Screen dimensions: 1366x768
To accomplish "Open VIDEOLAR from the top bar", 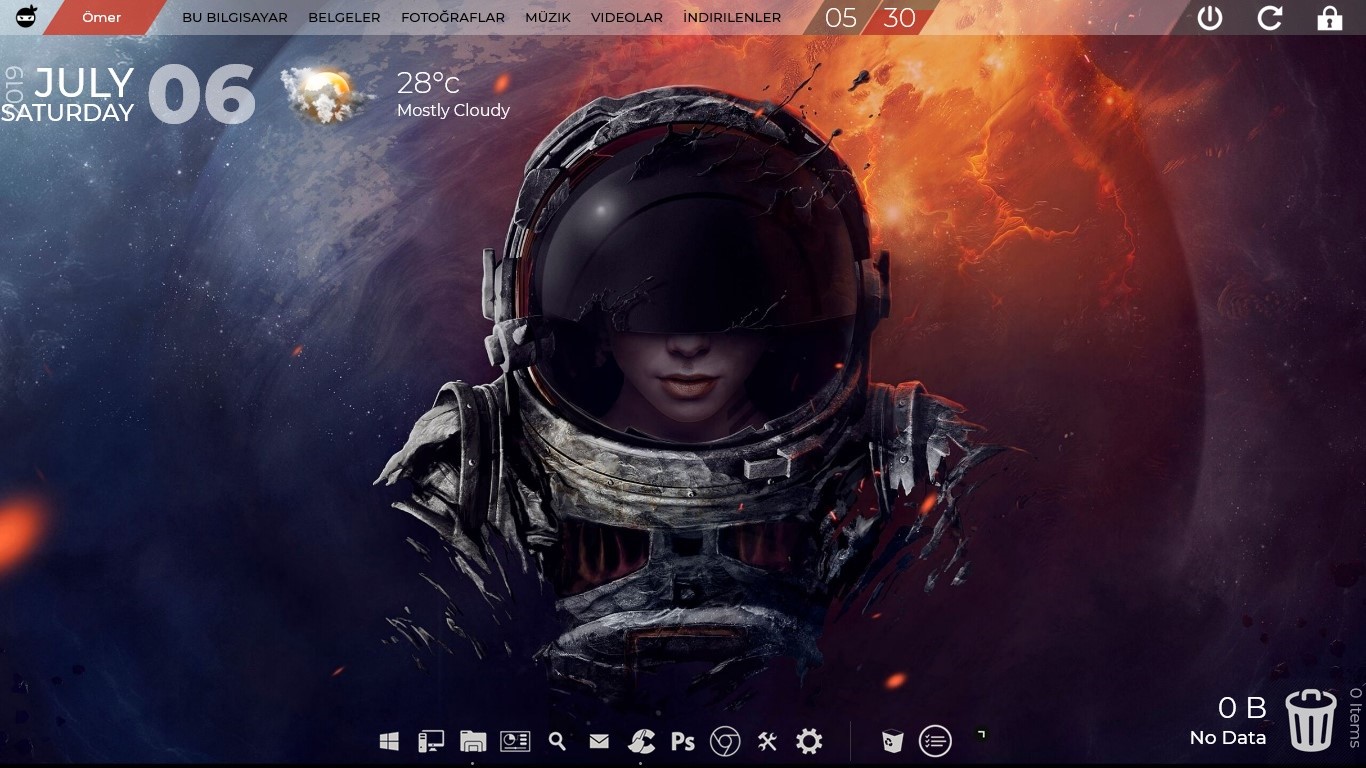I will click(627, 18).
